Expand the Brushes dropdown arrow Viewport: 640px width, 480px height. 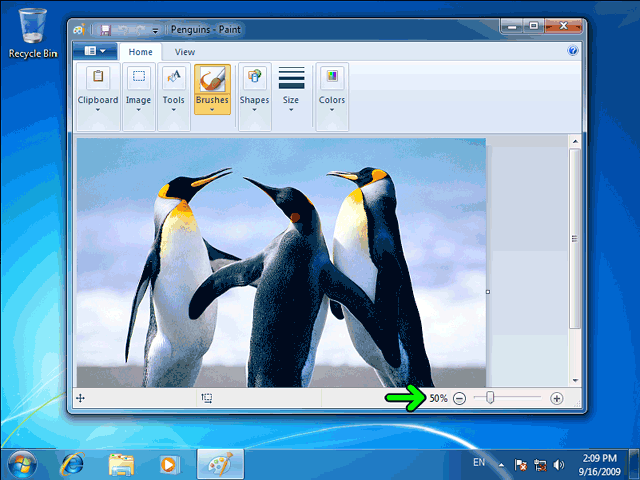click(212, 109)
